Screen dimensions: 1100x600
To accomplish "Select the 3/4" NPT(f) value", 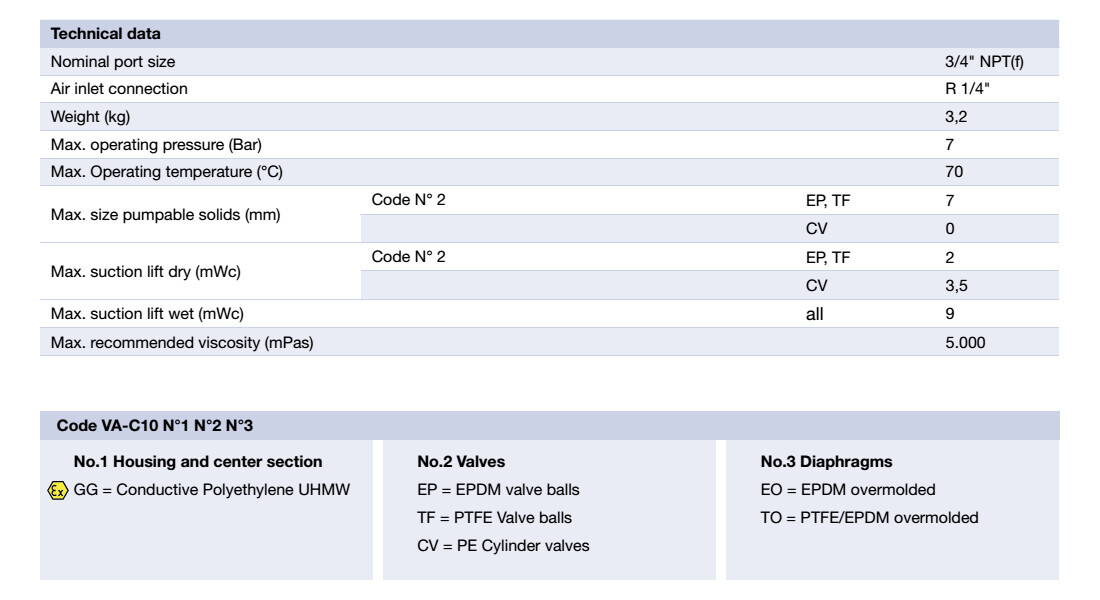I will (x=984, y=62).
